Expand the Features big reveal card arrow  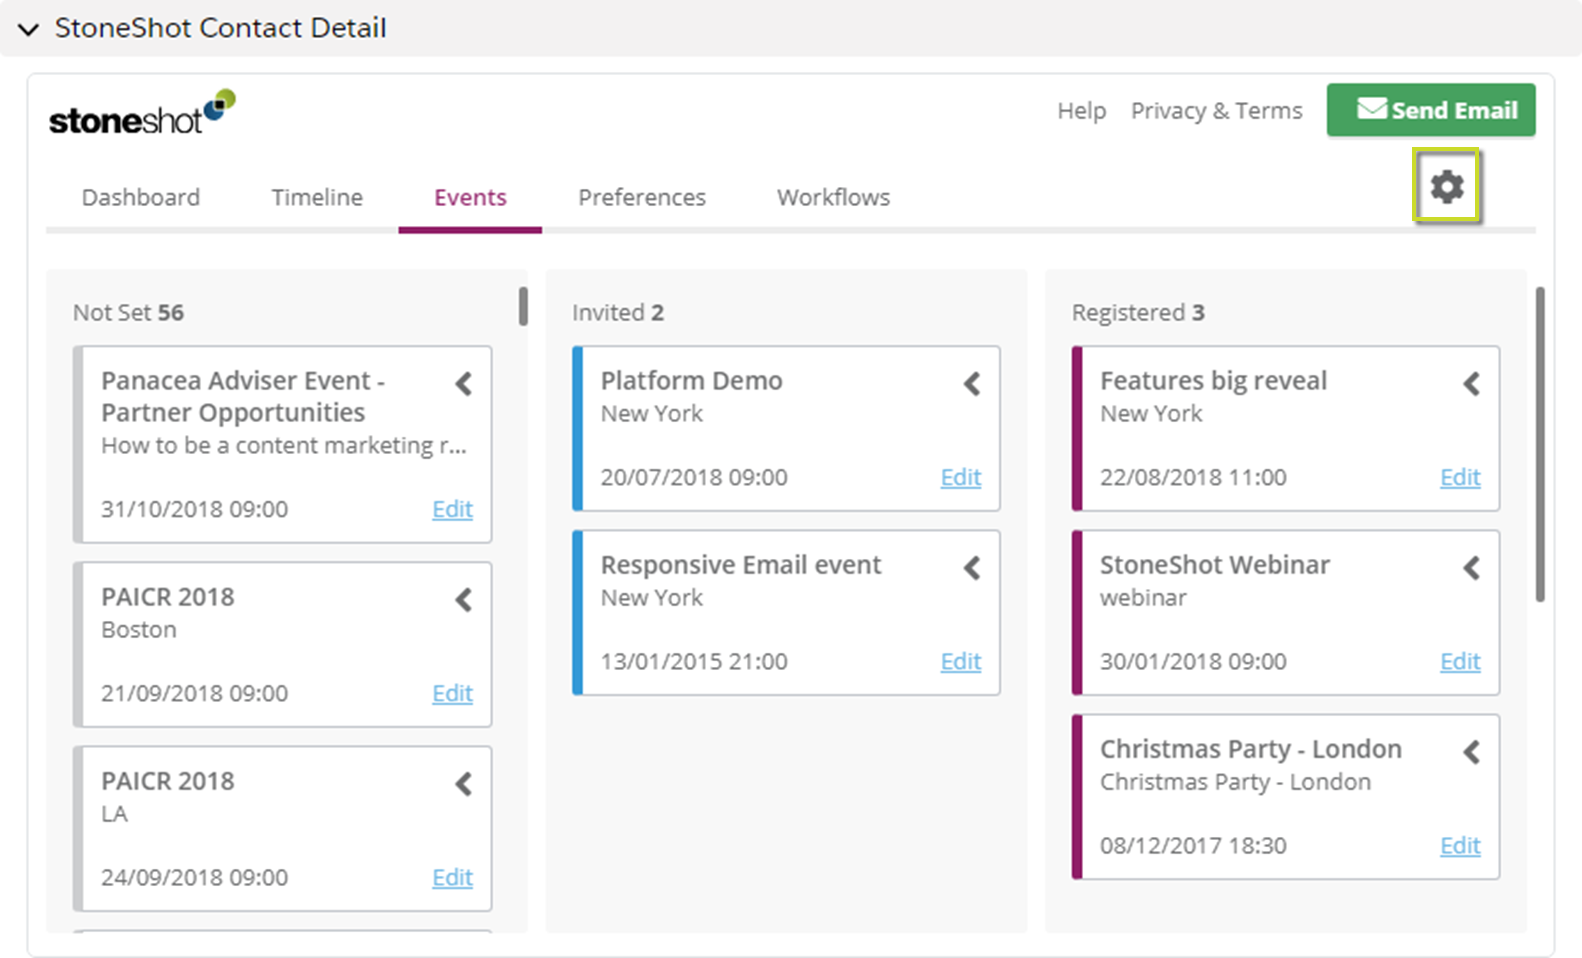pyautogui.click(x=1472, y=383)
